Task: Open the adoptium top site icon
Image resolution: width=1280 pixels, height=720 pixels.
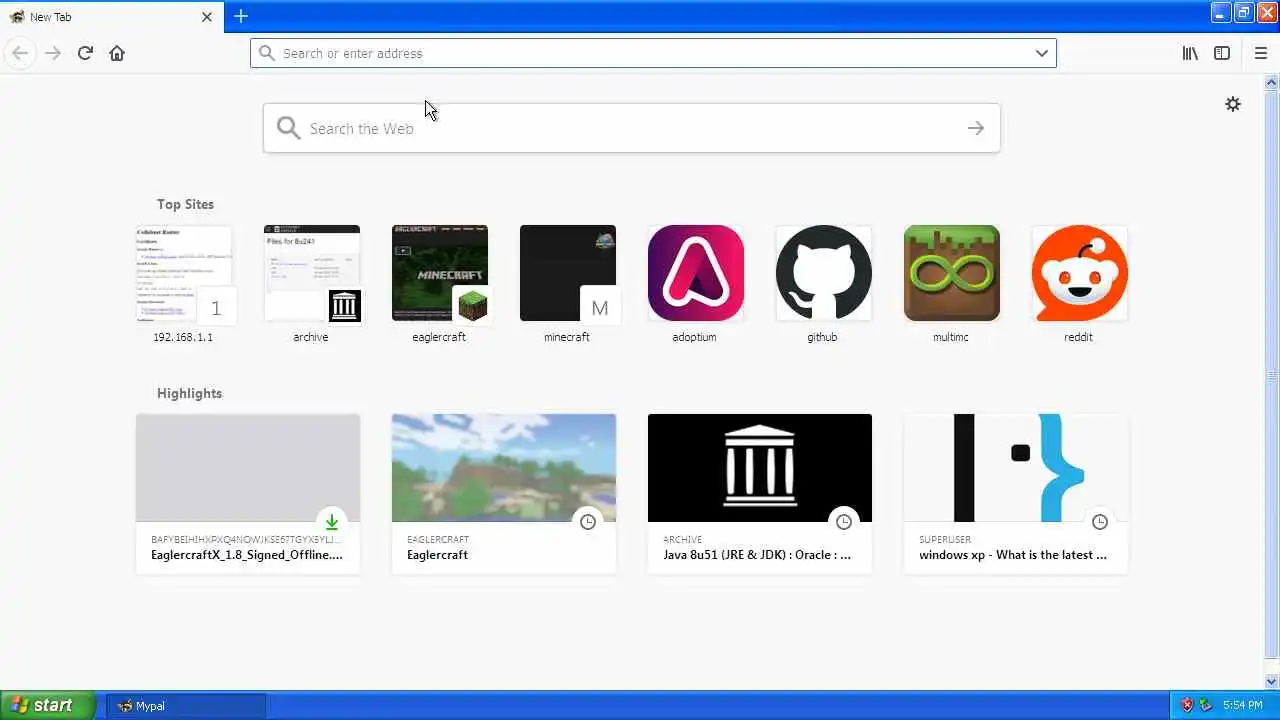Action: [696, 273]
